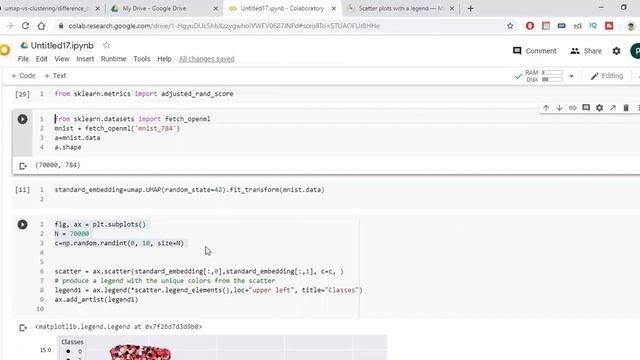Open the Edit menu
Viewport: 640px width, 360px height.
click(x=41, y=59)
